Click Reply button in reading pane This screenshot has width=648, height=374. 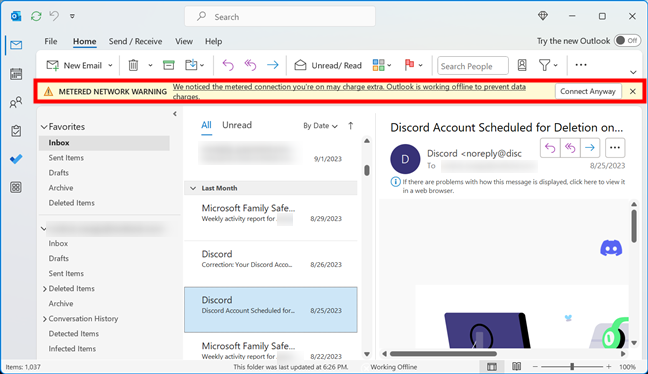pos(550,148)
